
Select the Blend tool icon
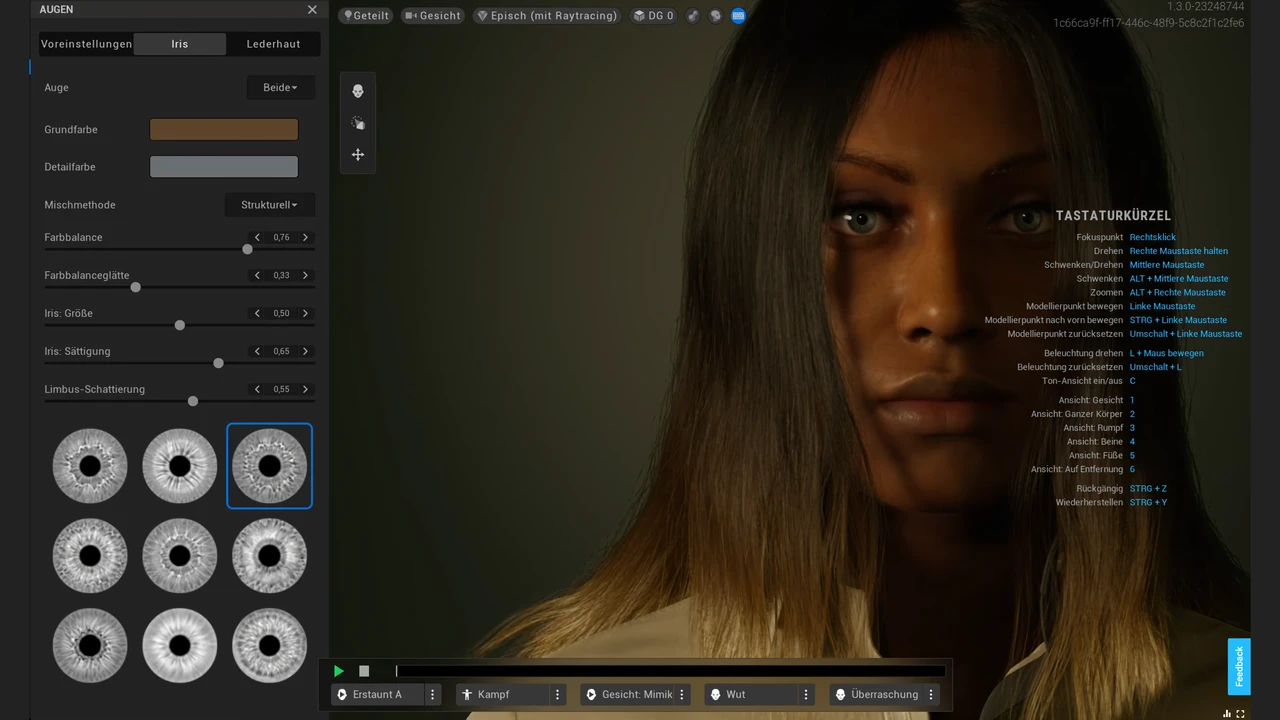358,123
